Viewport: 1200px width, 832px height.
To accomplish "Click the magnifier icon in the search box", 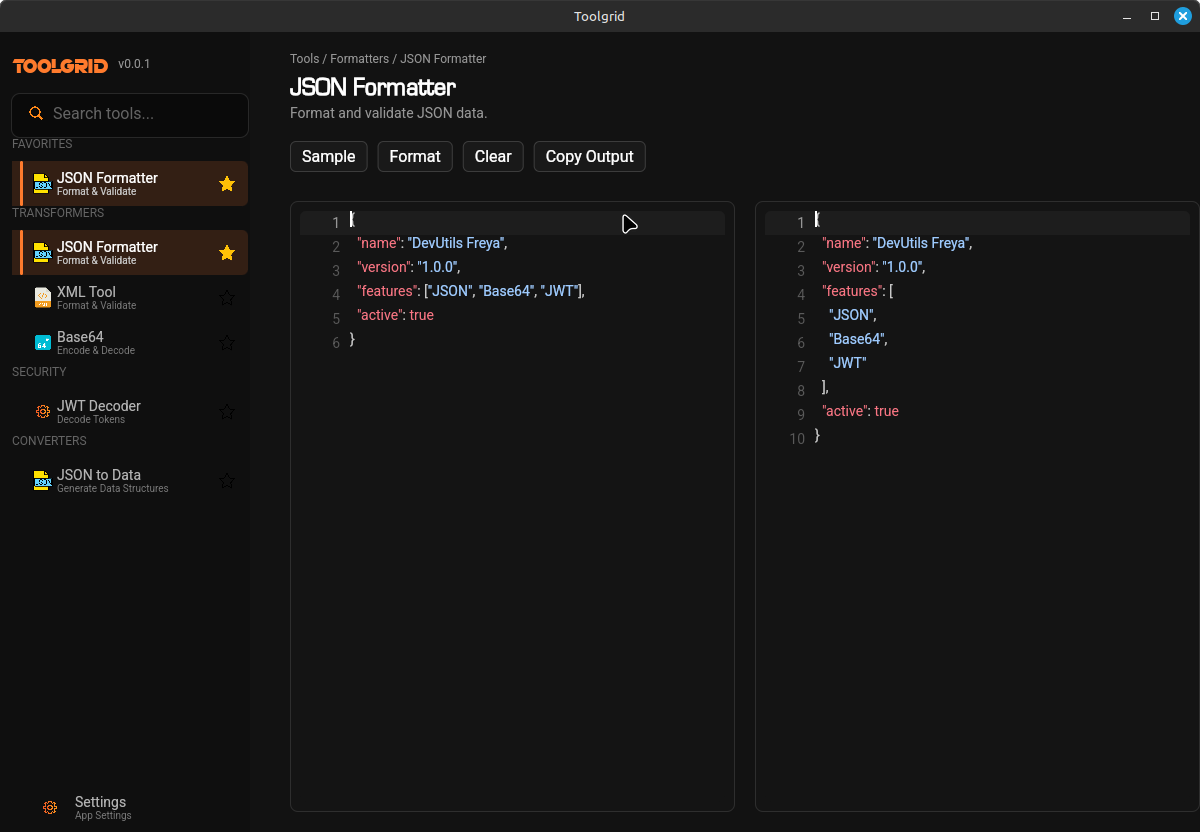I will (x=37, y=114).
